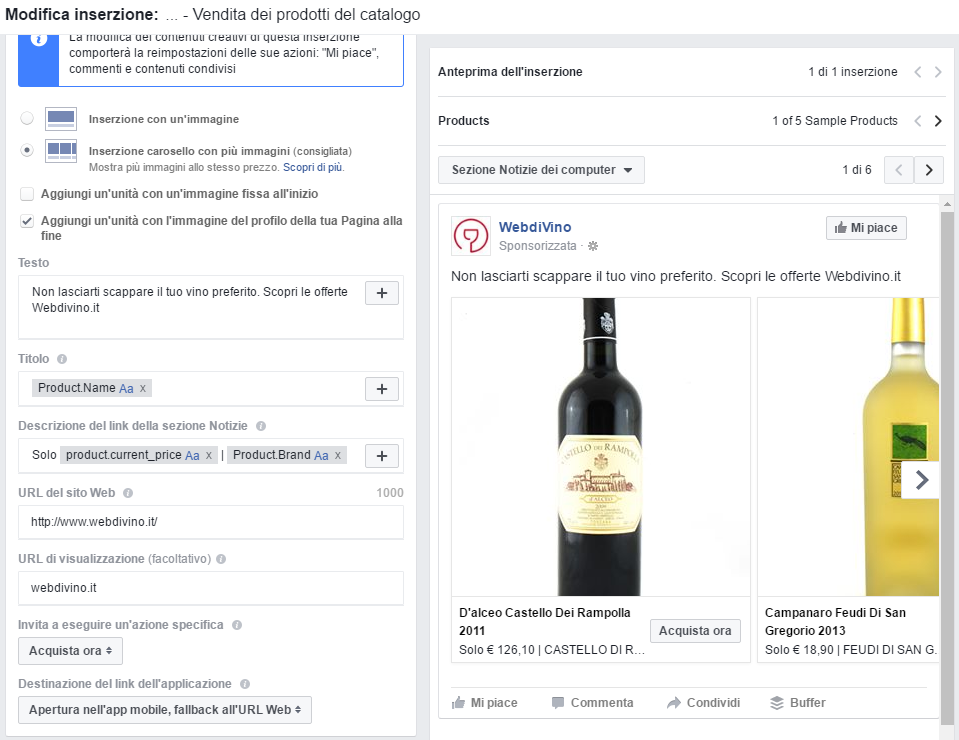
Task: Check Aggiungi un'unità con un'immagine fissa all'inizio
Action: (x=27, y=194)
